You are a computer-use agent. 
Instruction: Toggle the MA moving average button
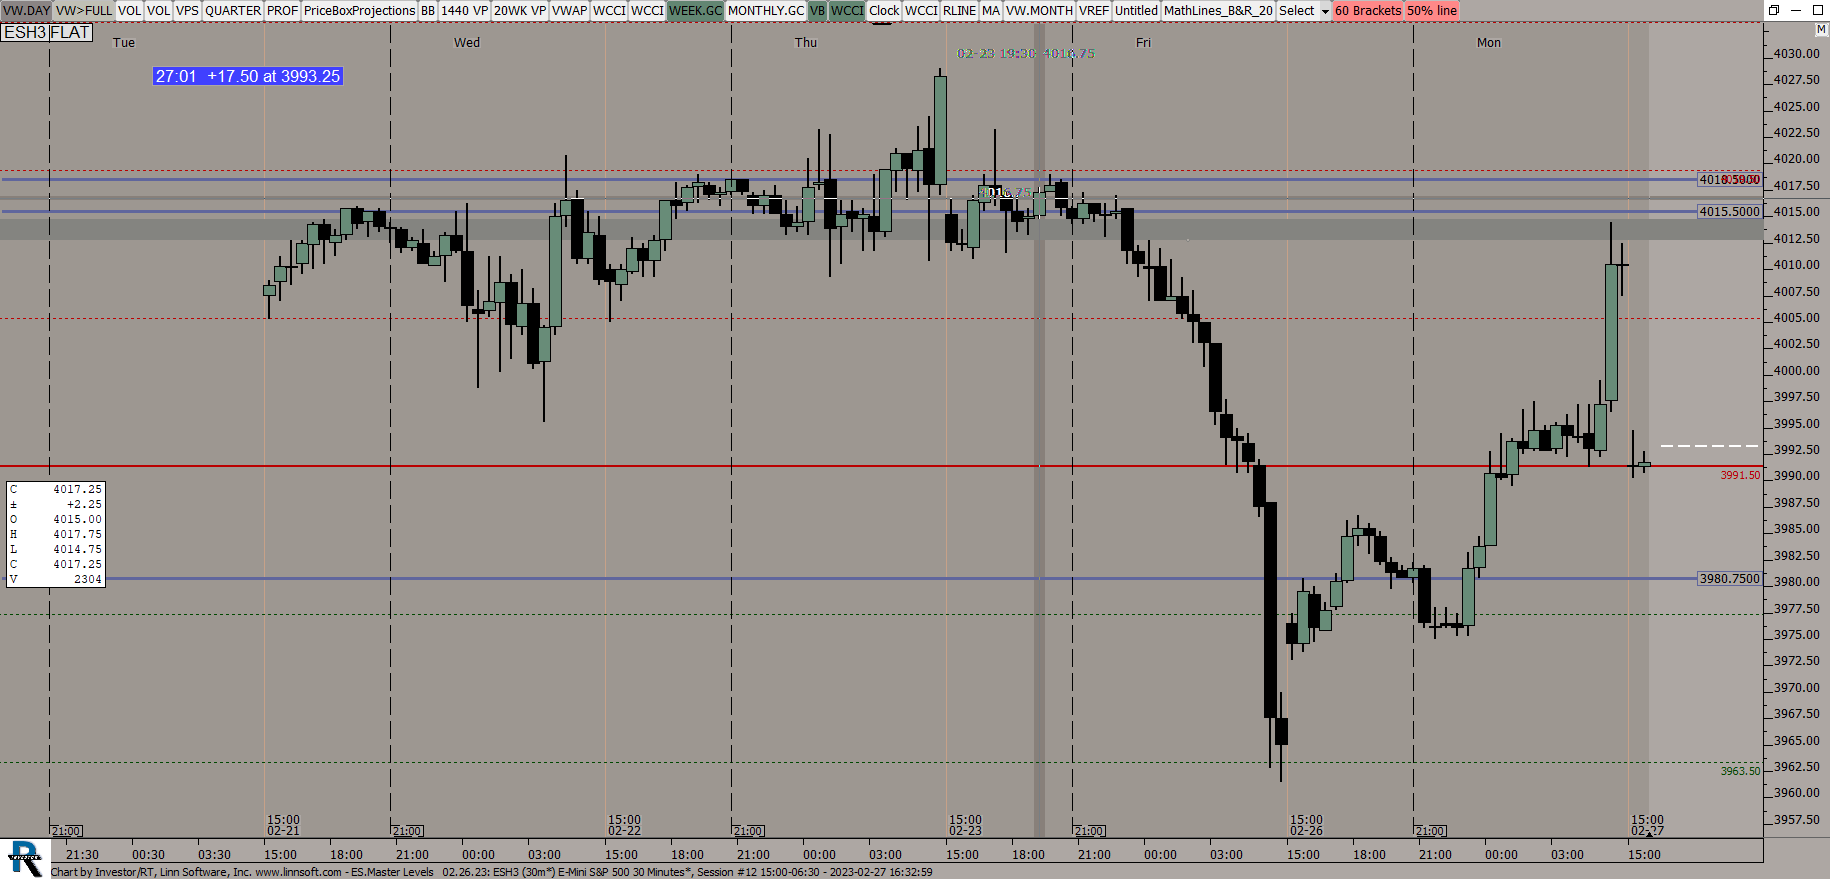click(991, 10)
